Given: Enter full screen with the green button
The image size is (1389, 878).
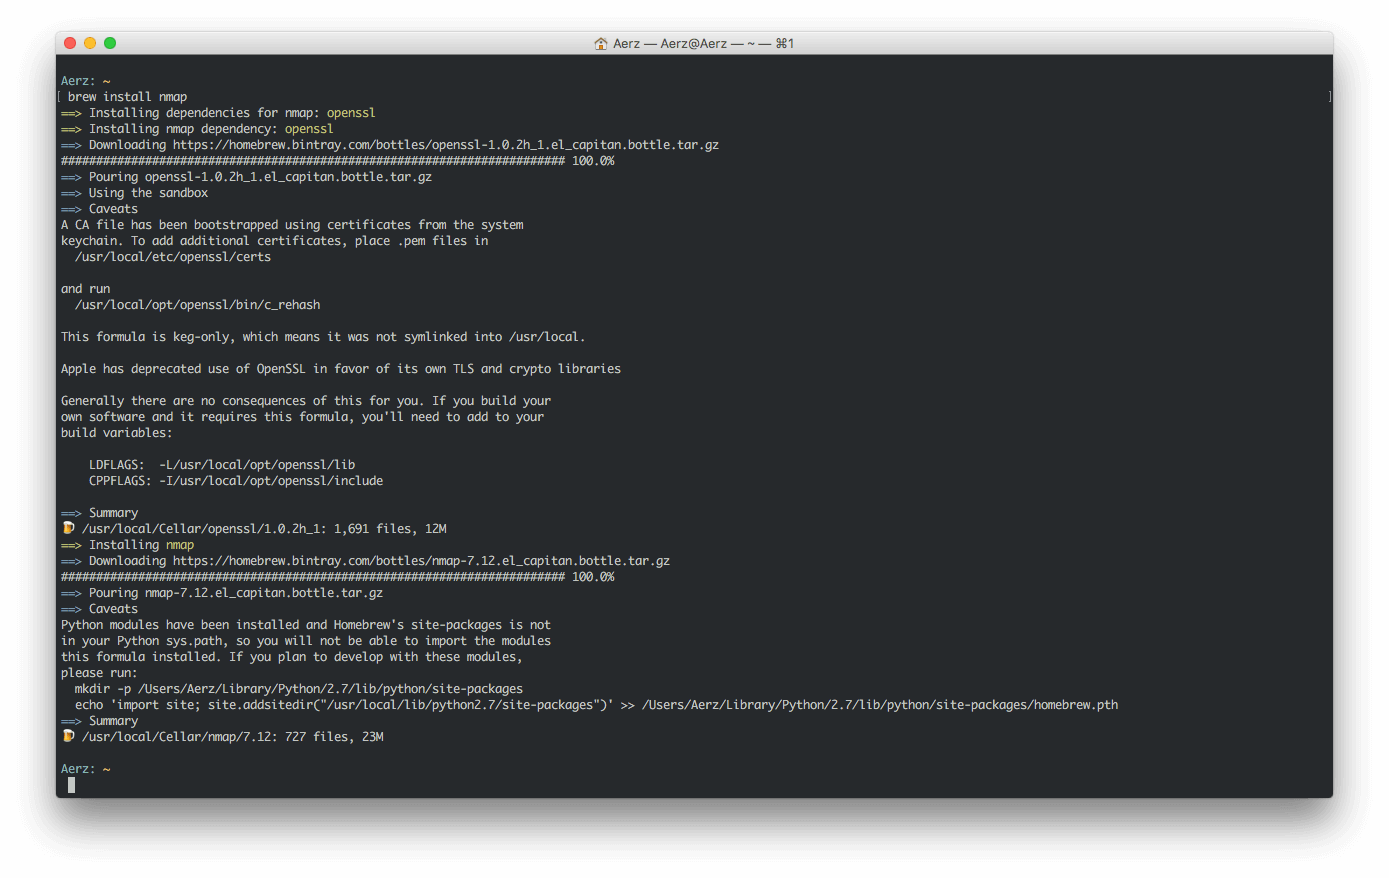Looking at the screenshot, I should click(110, 43).
